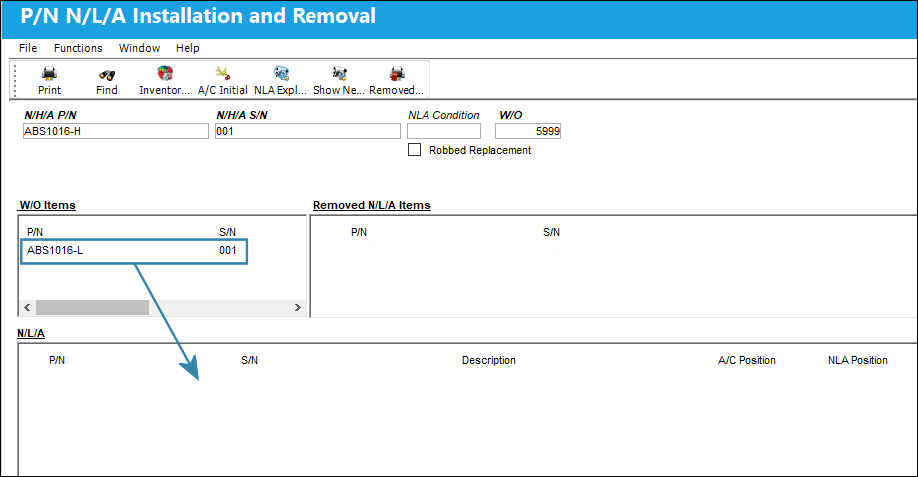The image size is (918, 477).
Task: Click the S/N header in Removed N/L/A Items
Action: 551,232
